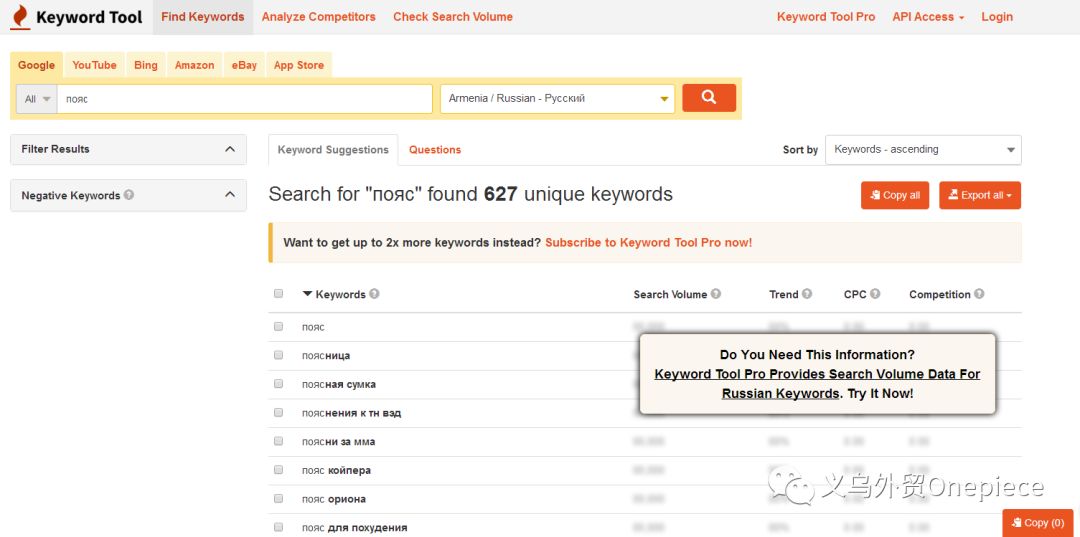Check the box for пояс койпера
This screenshot has width=1080, height=537.
click(278, 470)
